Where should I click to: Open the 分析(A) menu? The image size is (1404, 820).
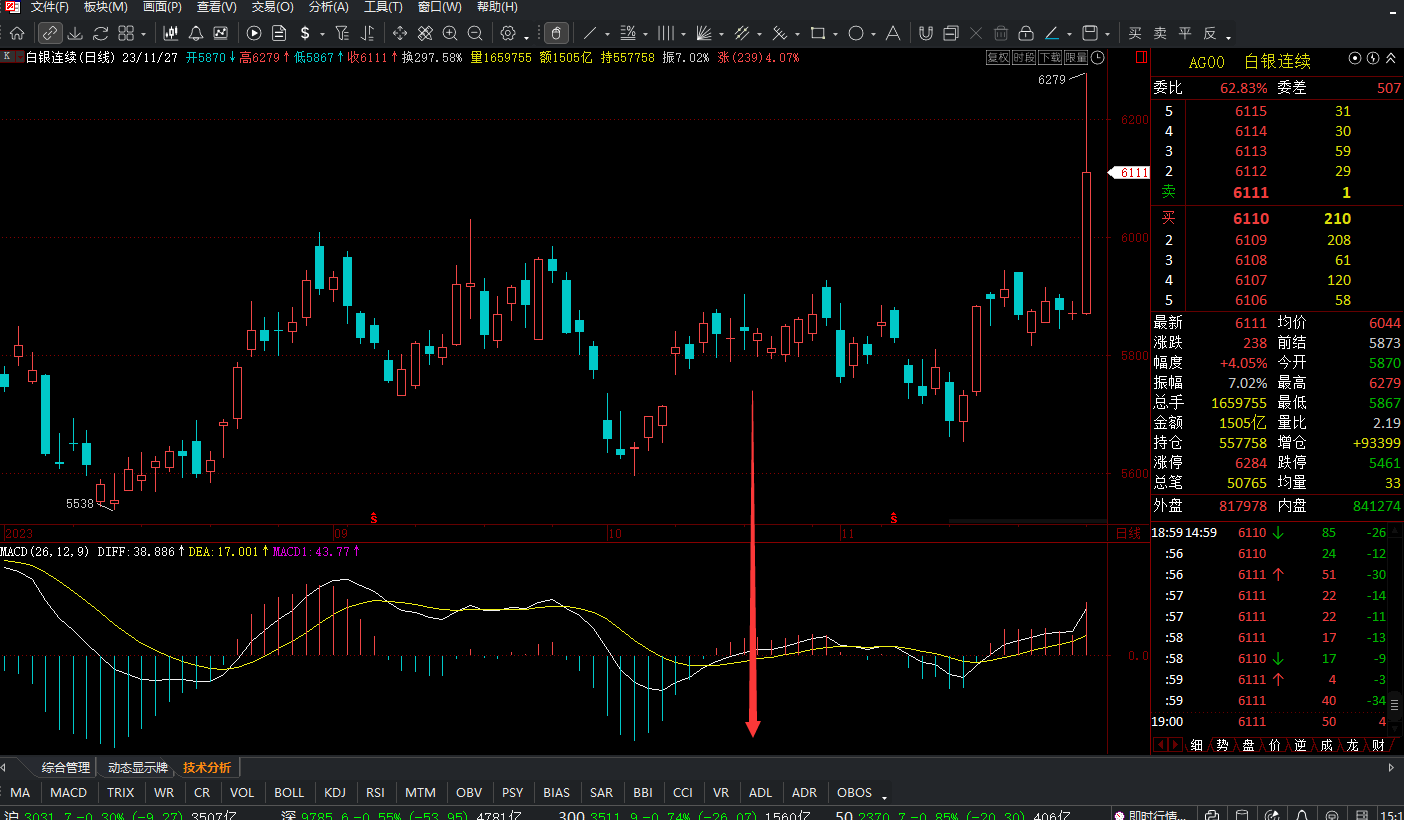pyautogui.click(x=329, y=7)
